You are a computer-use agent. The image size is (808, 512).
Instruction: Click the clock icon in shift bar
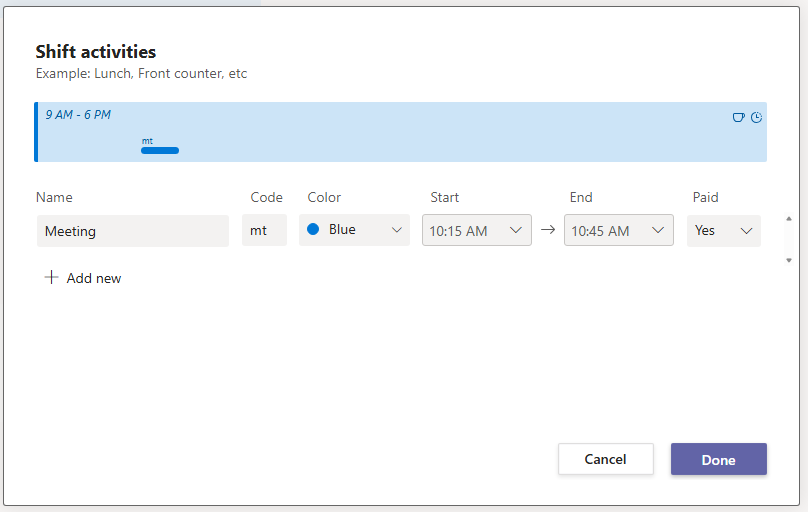[x=756, y=117]
